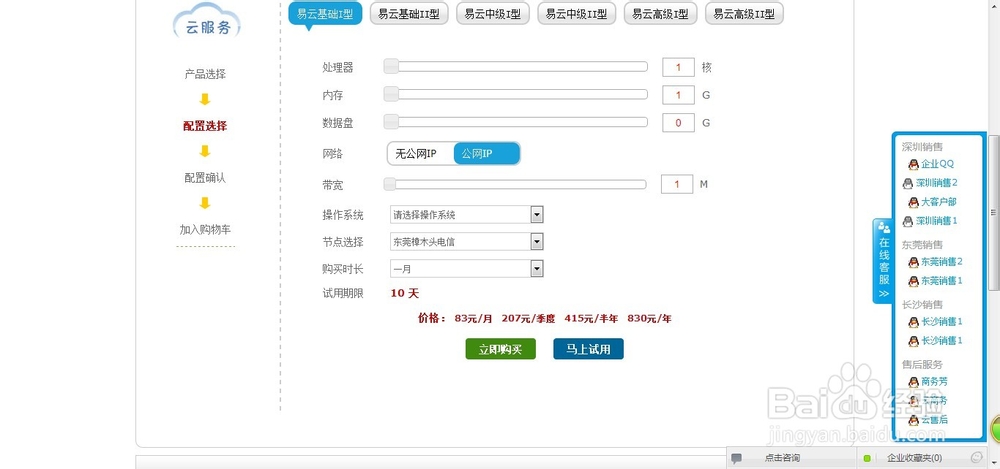Click the penguin icon next to 东莞销售2
Viewport: 1000px width, 469px height.
[913, 262]
